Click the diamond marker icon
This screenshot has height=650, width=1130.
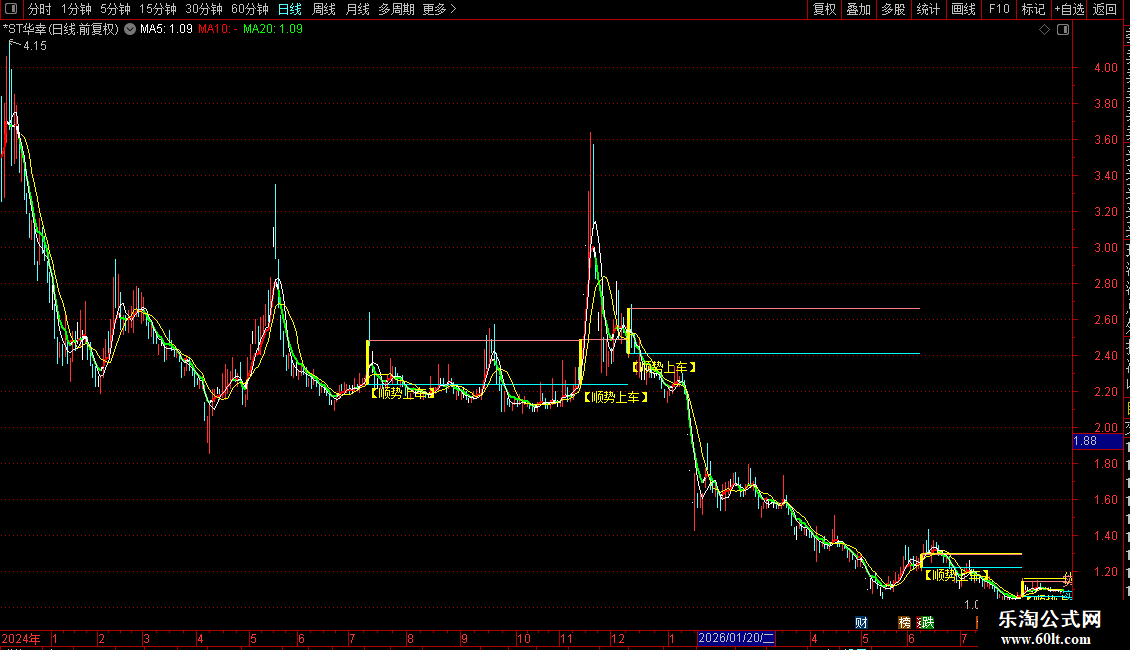[x=1044, y=30]
